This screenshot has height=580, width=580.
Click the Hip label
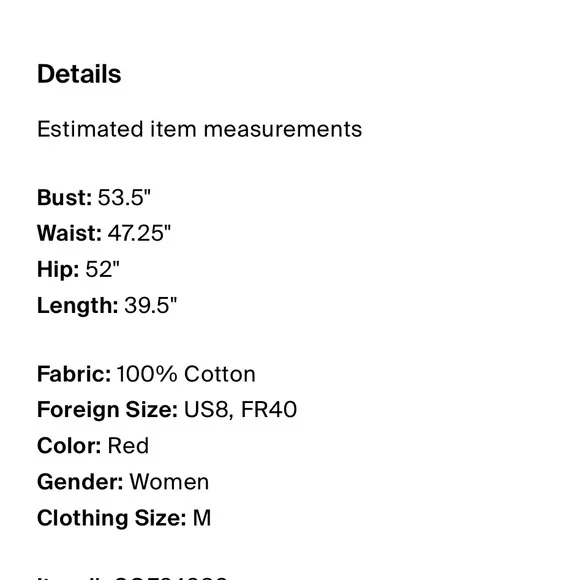(x=58, y=269)
